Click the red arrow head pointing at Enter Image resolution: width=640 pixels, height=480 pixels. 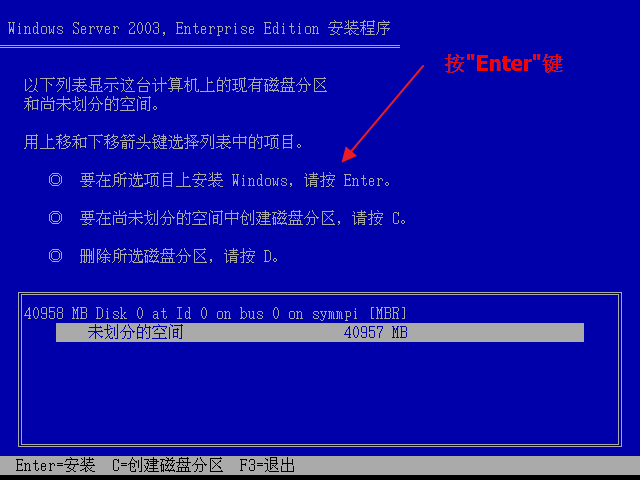click(348, 156)
